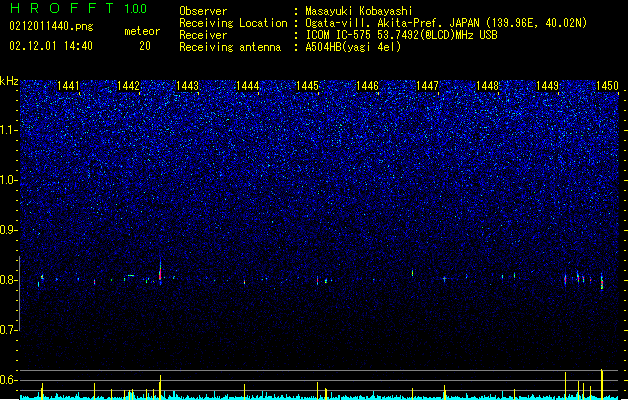Click the 1446 time axis marker

click(x=367, y=86)
